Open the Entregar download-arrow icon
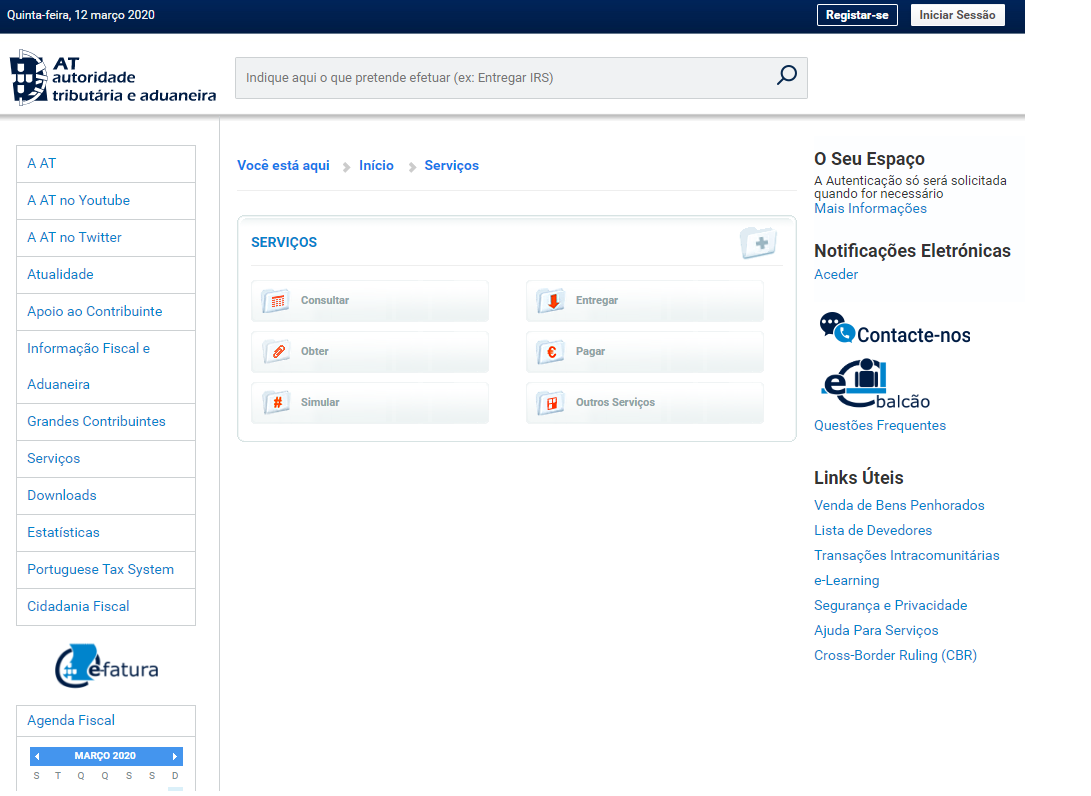This screenshot has height=796, width=1091. pos(550,301)
